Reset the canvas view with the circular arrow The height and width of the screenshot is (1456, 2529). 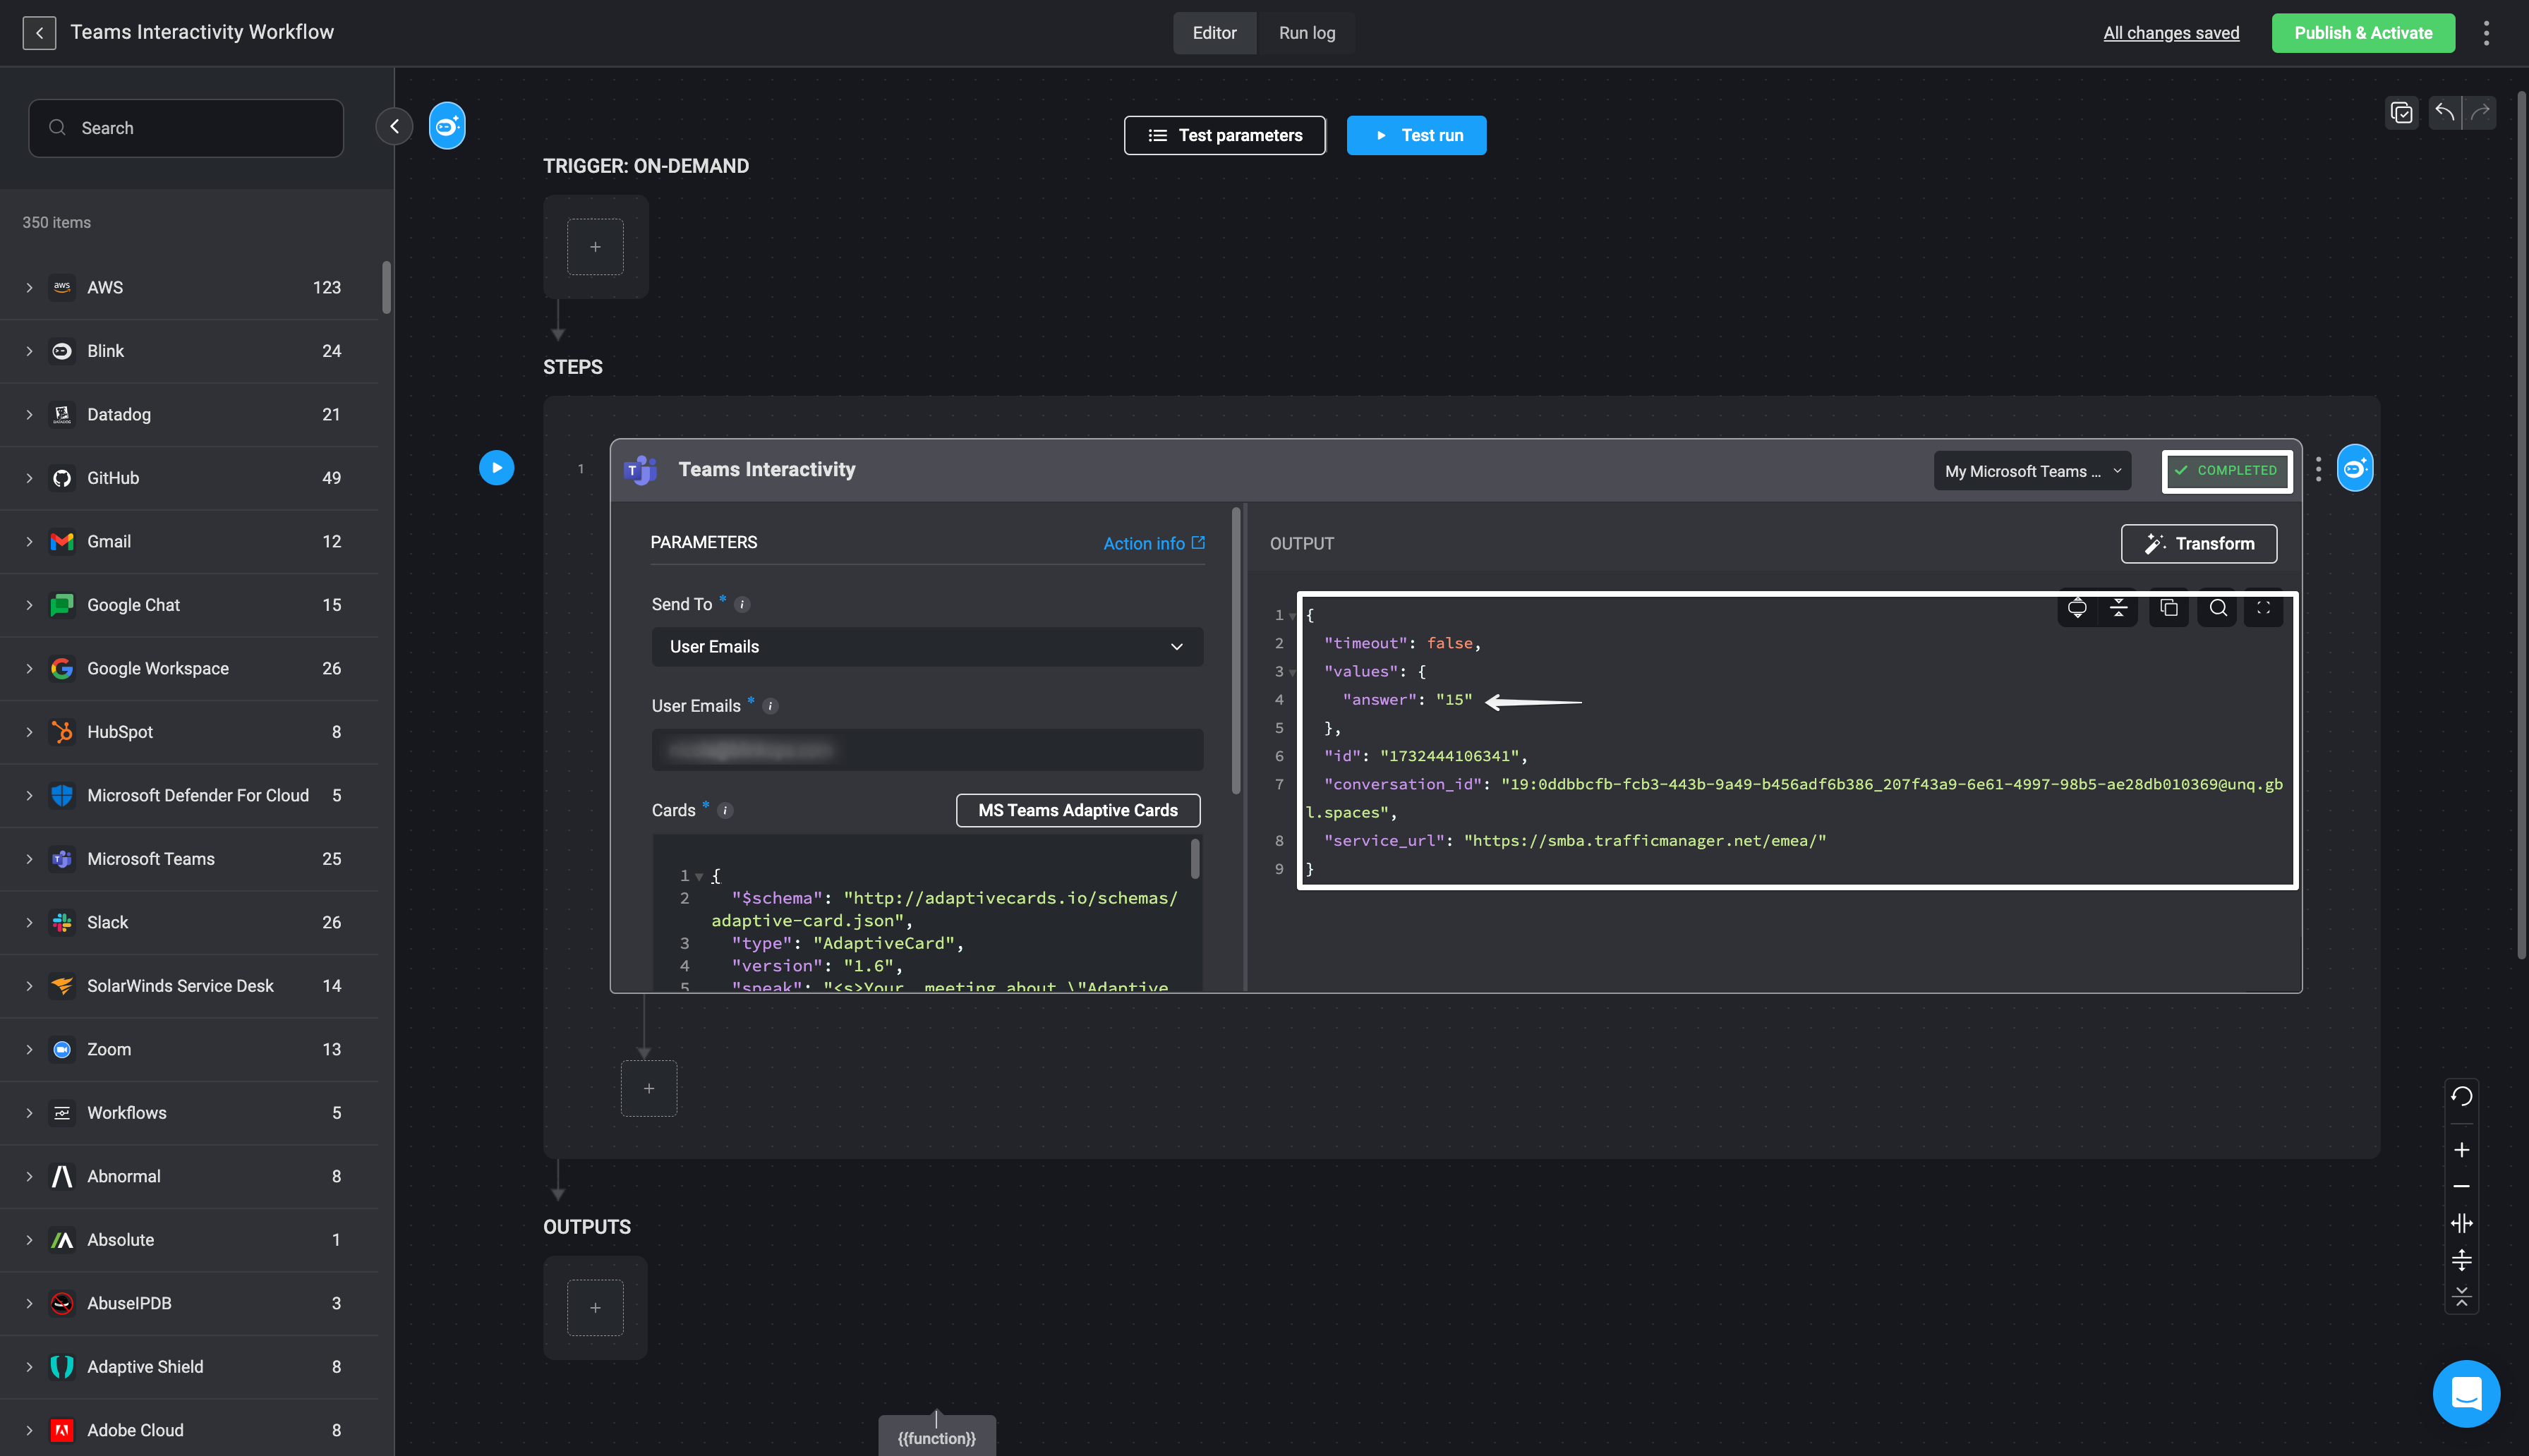click(2461, 1096)
